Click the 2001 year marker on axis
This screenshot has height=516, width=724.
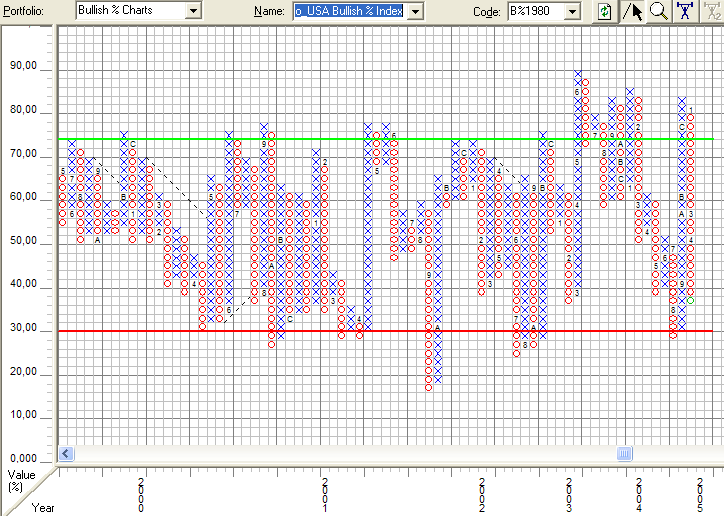point(325,494)
